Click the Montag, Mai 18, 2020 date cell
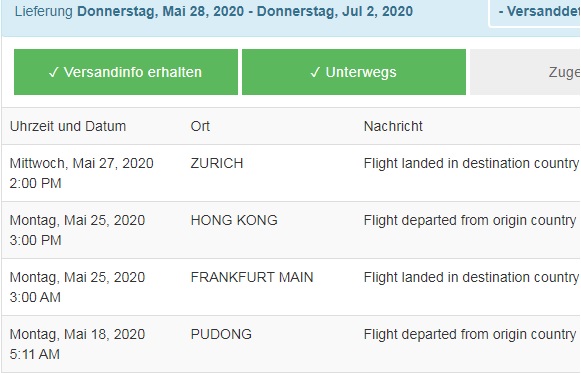Image resolution: width=581 pixels, height=373 pixels. click(77, 334)
